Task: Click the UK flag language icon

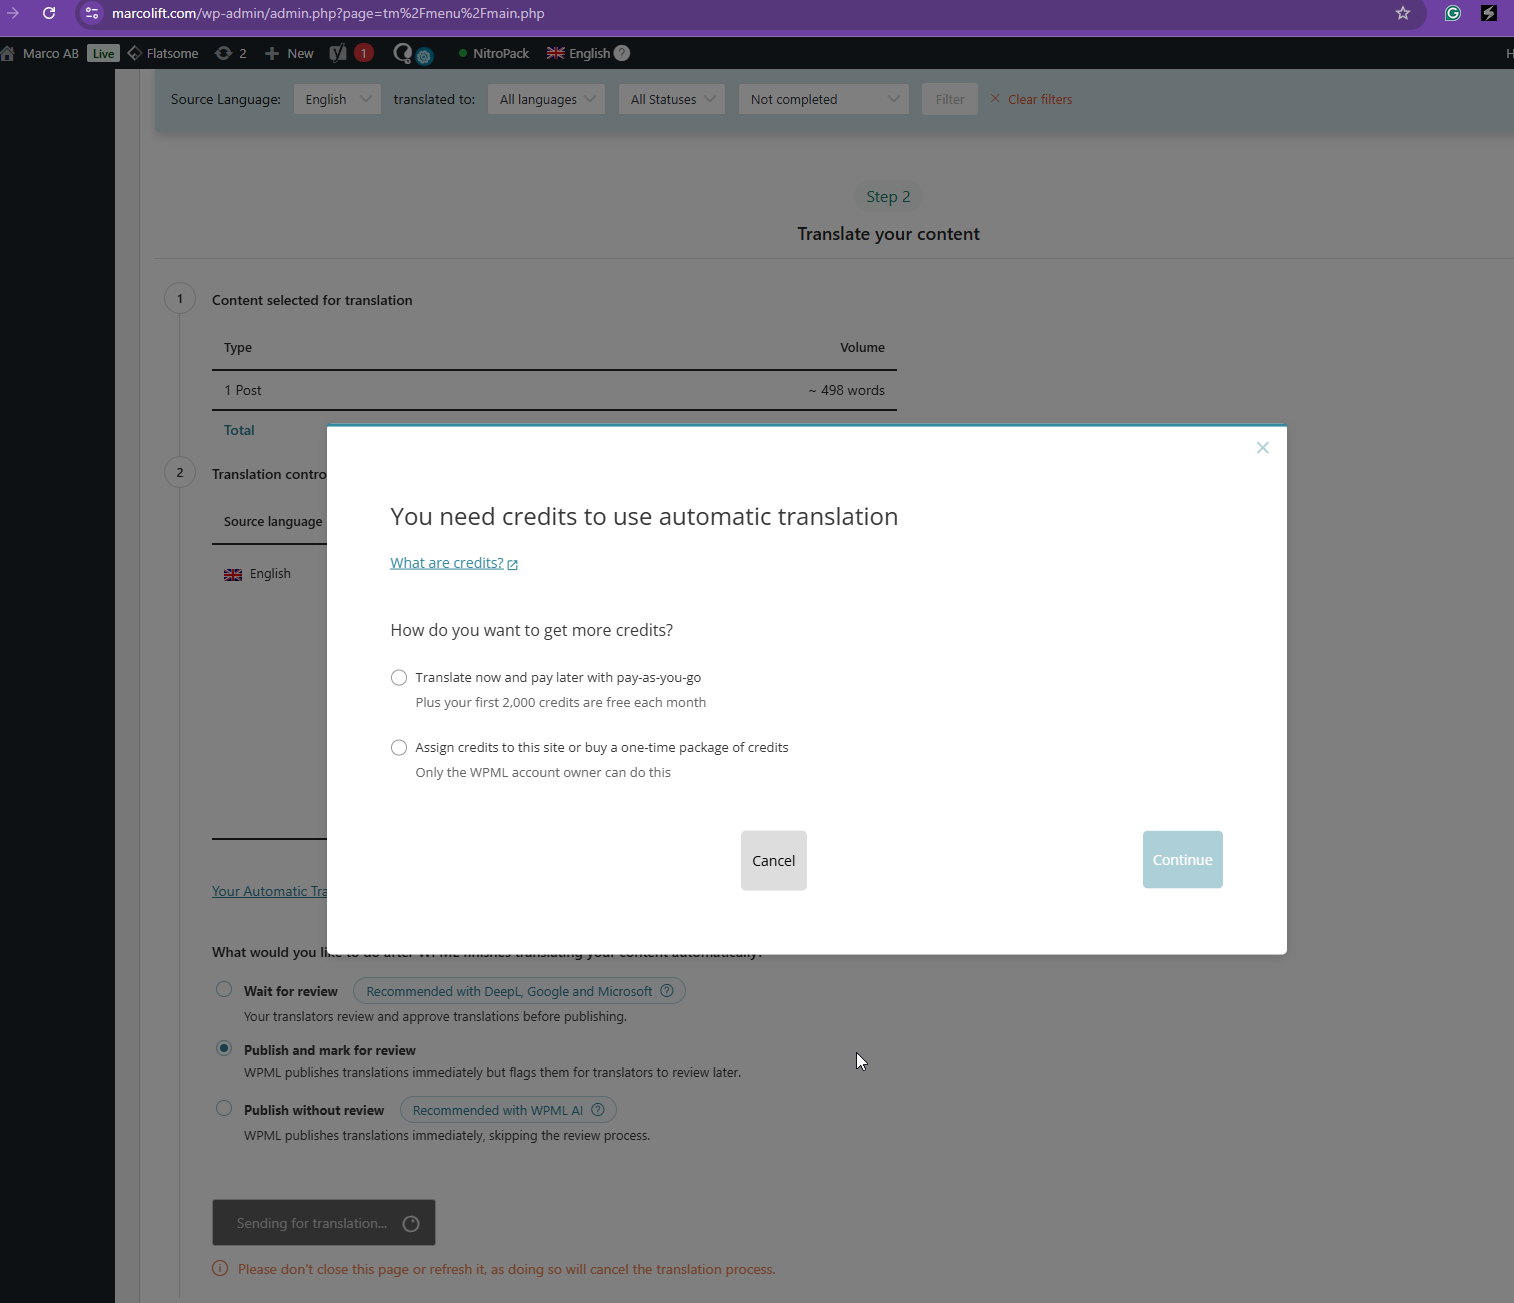Action: pos(556,53)
